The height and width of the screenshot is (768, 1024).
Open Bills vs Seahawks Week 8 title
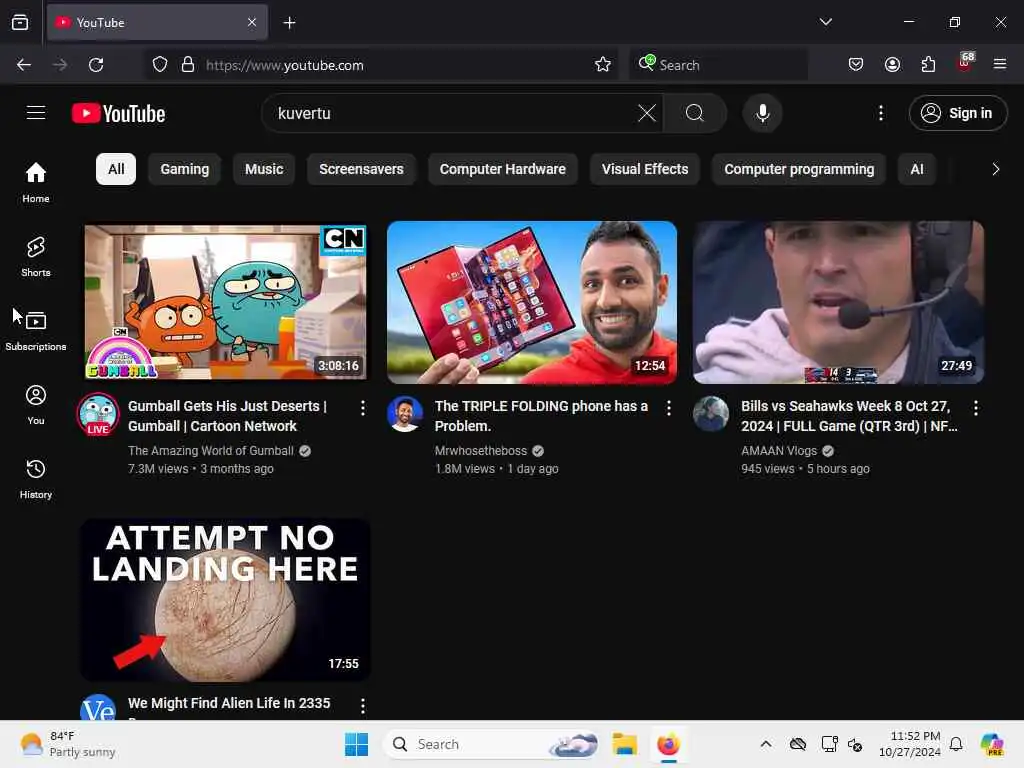(849, 416)
